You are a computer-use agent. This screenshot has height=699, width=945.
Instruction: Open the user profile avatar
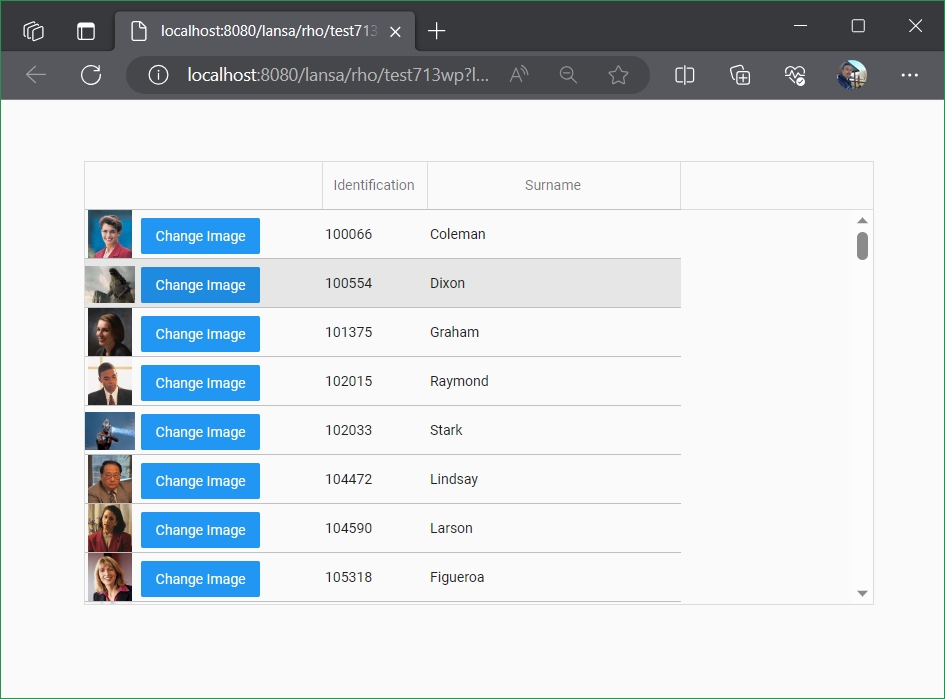click(x=852, y=75)
